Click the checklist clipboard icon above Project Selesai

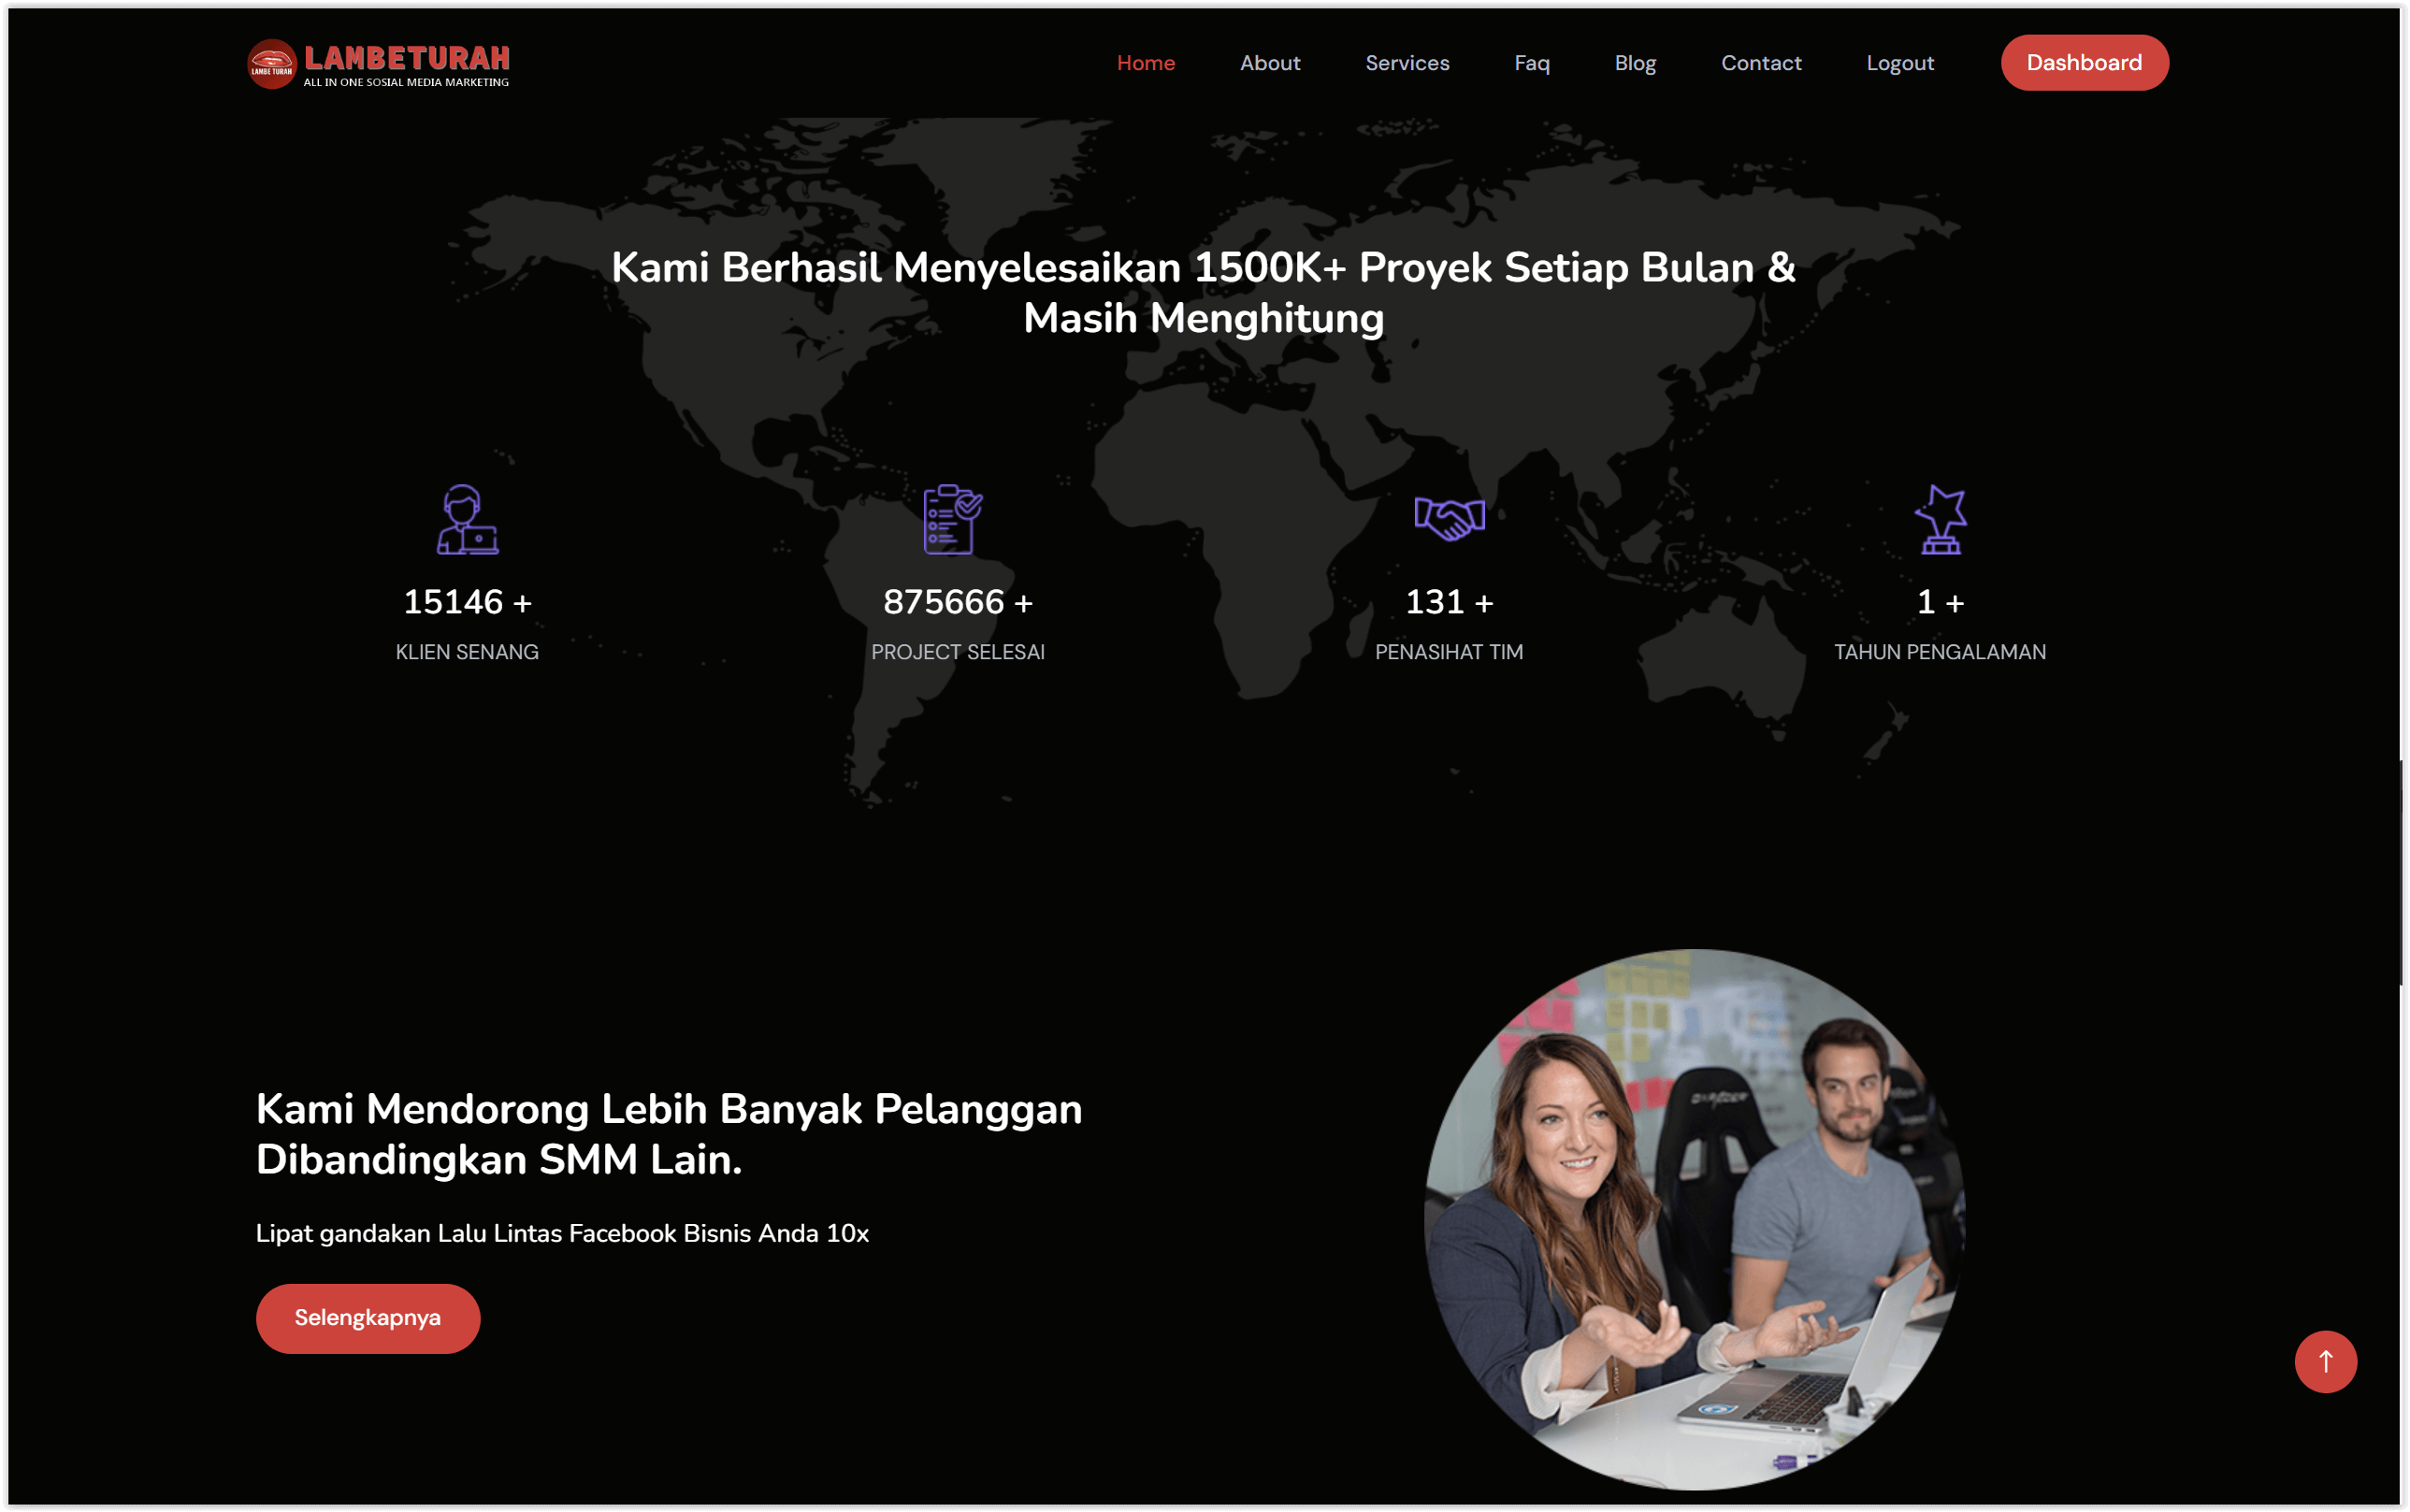950,518
